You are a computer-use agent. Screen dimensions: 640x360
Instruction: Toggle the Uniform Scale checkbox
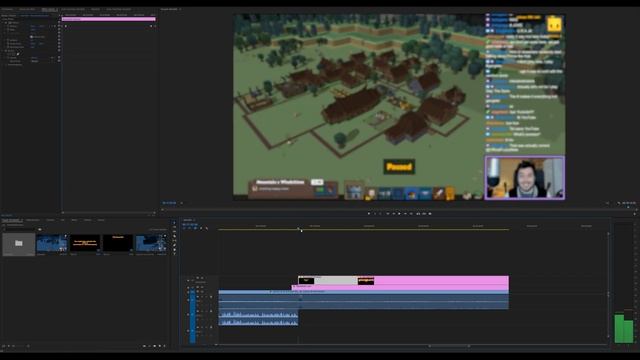pyautogui.click(x=32, y=37)
